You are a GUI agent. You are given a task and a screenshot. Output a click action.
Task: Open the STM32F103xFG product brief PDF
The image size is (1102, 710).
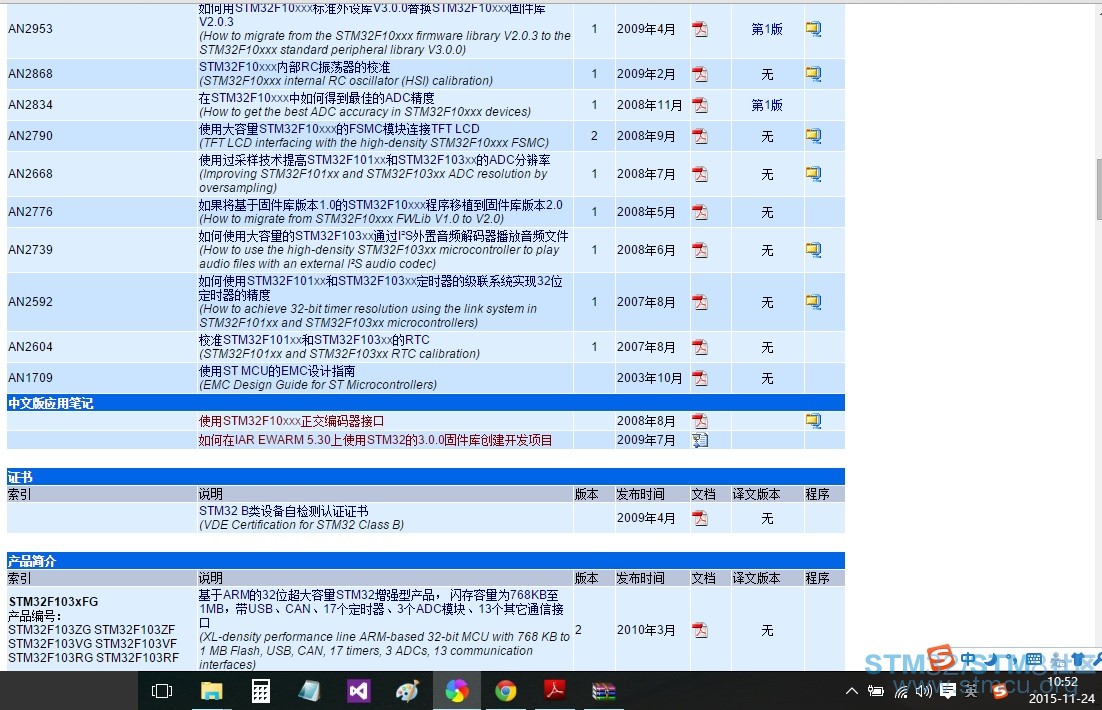[x=700, y=630]
